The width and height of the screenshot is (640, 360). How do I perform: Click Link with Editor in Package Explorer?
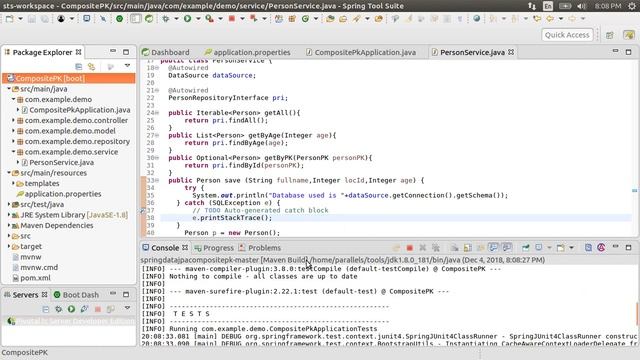tap(91, 67)
